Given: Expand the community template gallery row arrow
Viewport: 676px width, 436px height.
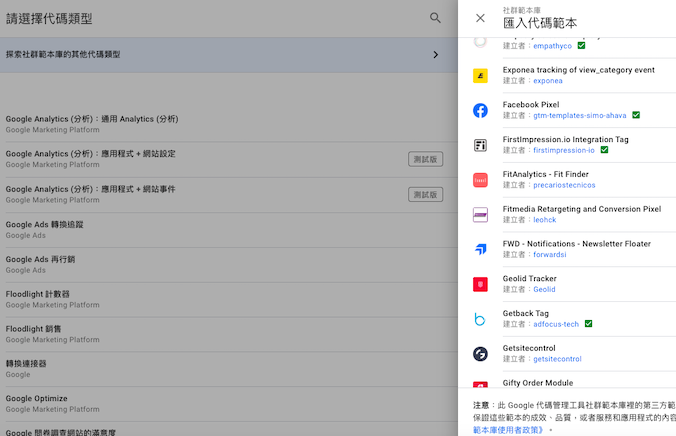Looking at the screenshot, I should click(x=435, y=55).
